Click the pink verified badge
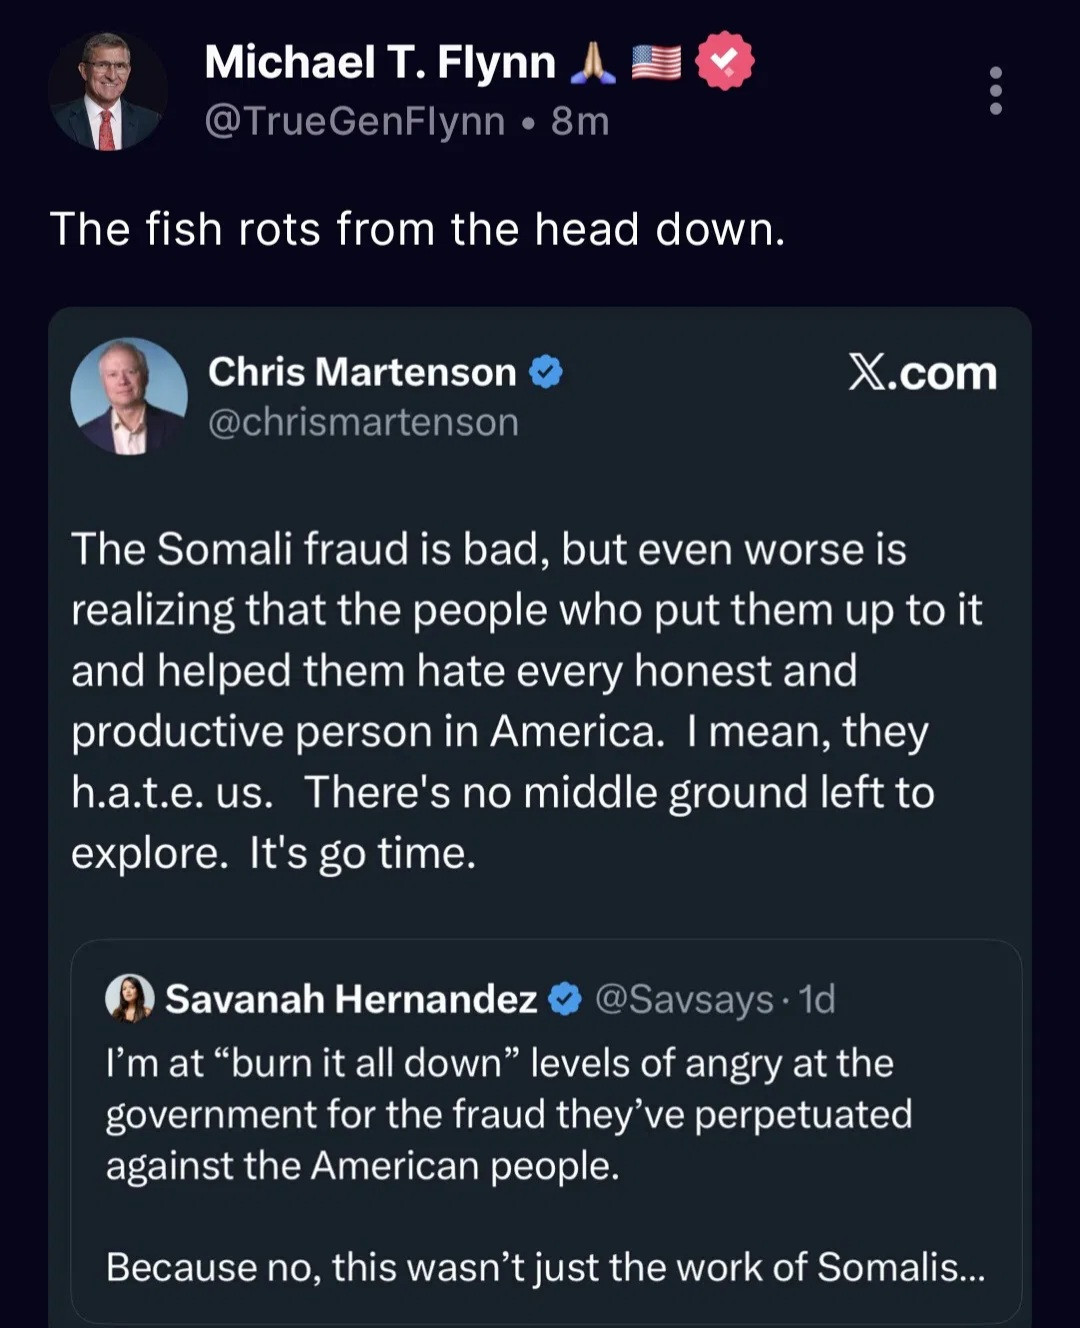1080x1328 pixels. [724, 61]
